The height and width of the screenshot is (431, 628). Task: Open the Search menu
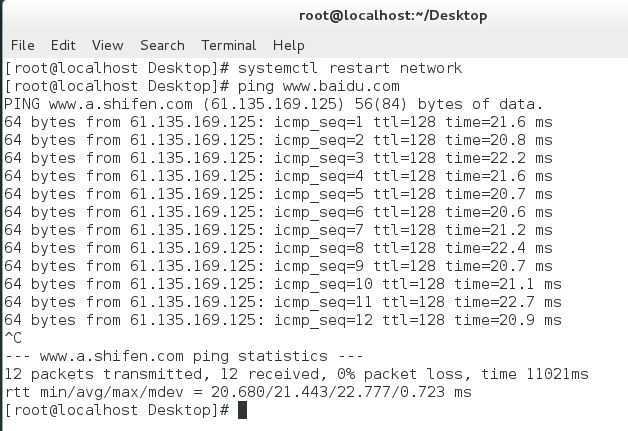tap(162, 45)
